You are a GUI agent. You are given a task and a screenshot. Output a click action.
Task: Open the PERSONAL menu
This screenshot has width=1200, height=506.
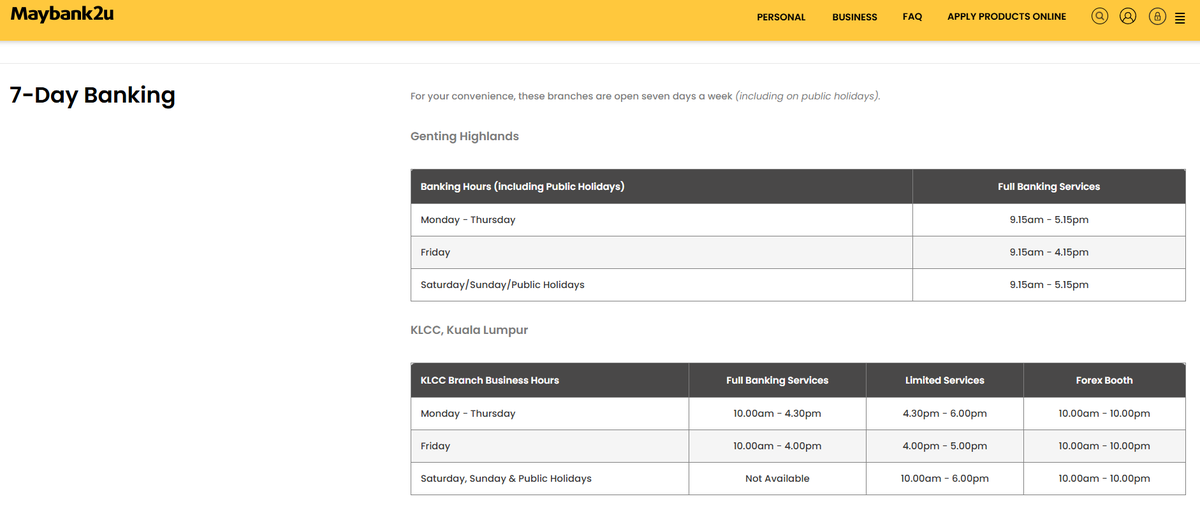[781, 17]
